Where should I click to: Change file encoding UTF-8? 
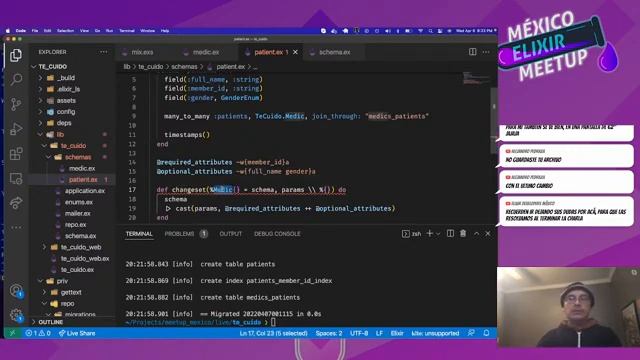[359, 333]
